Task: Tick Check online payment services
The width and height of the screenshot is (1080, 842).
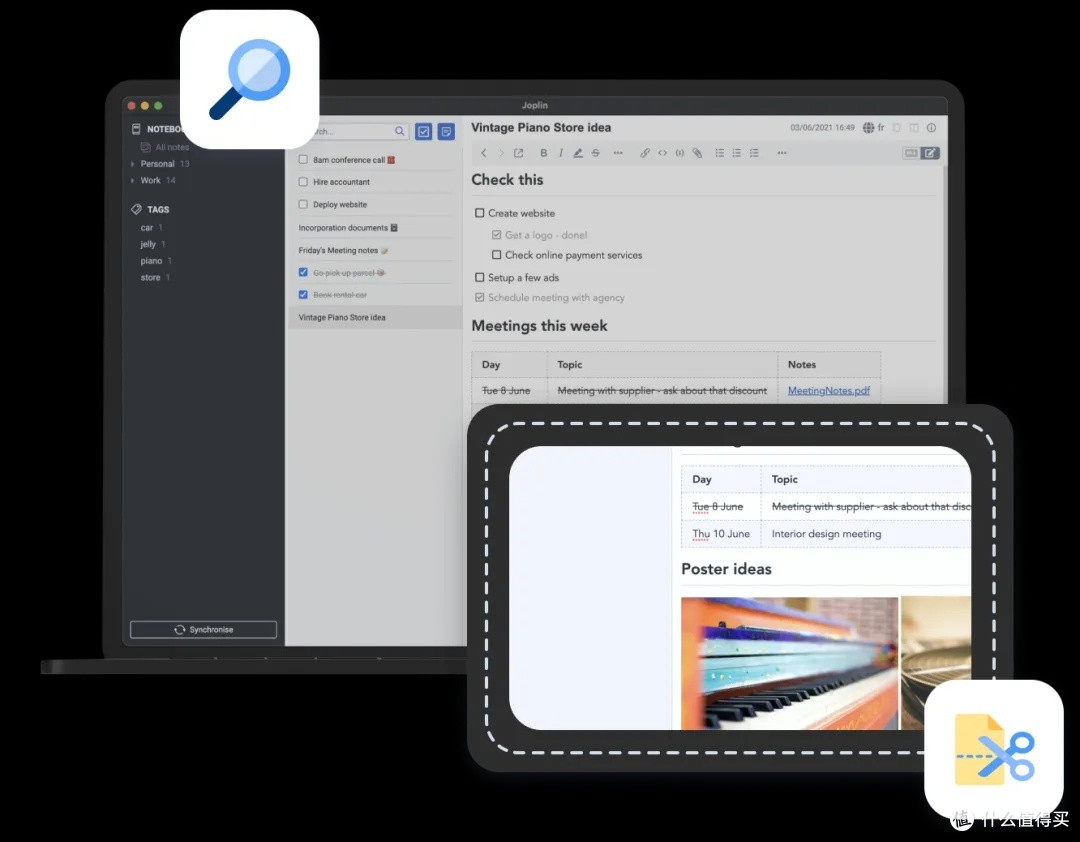Action: (x=496, y=255)
